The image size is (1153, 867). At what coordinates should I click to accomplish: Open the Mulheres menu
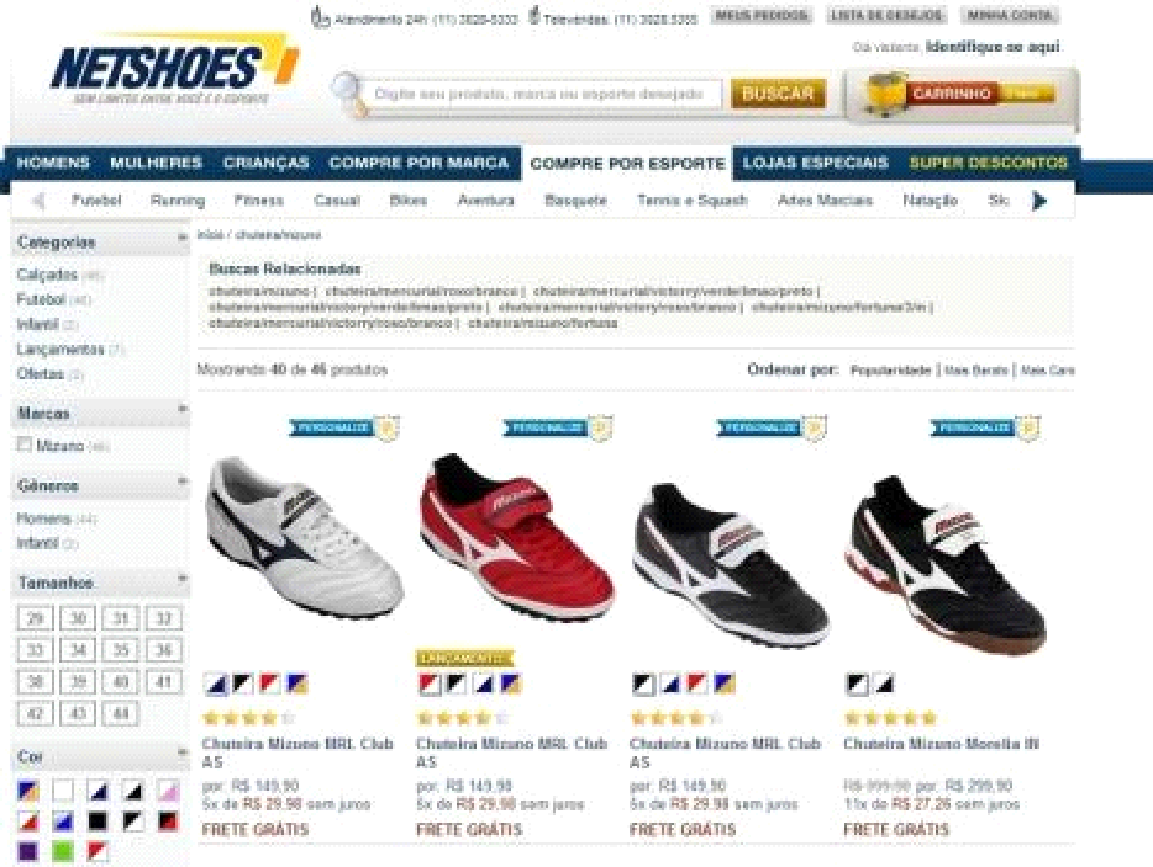(x=155, y=163)
